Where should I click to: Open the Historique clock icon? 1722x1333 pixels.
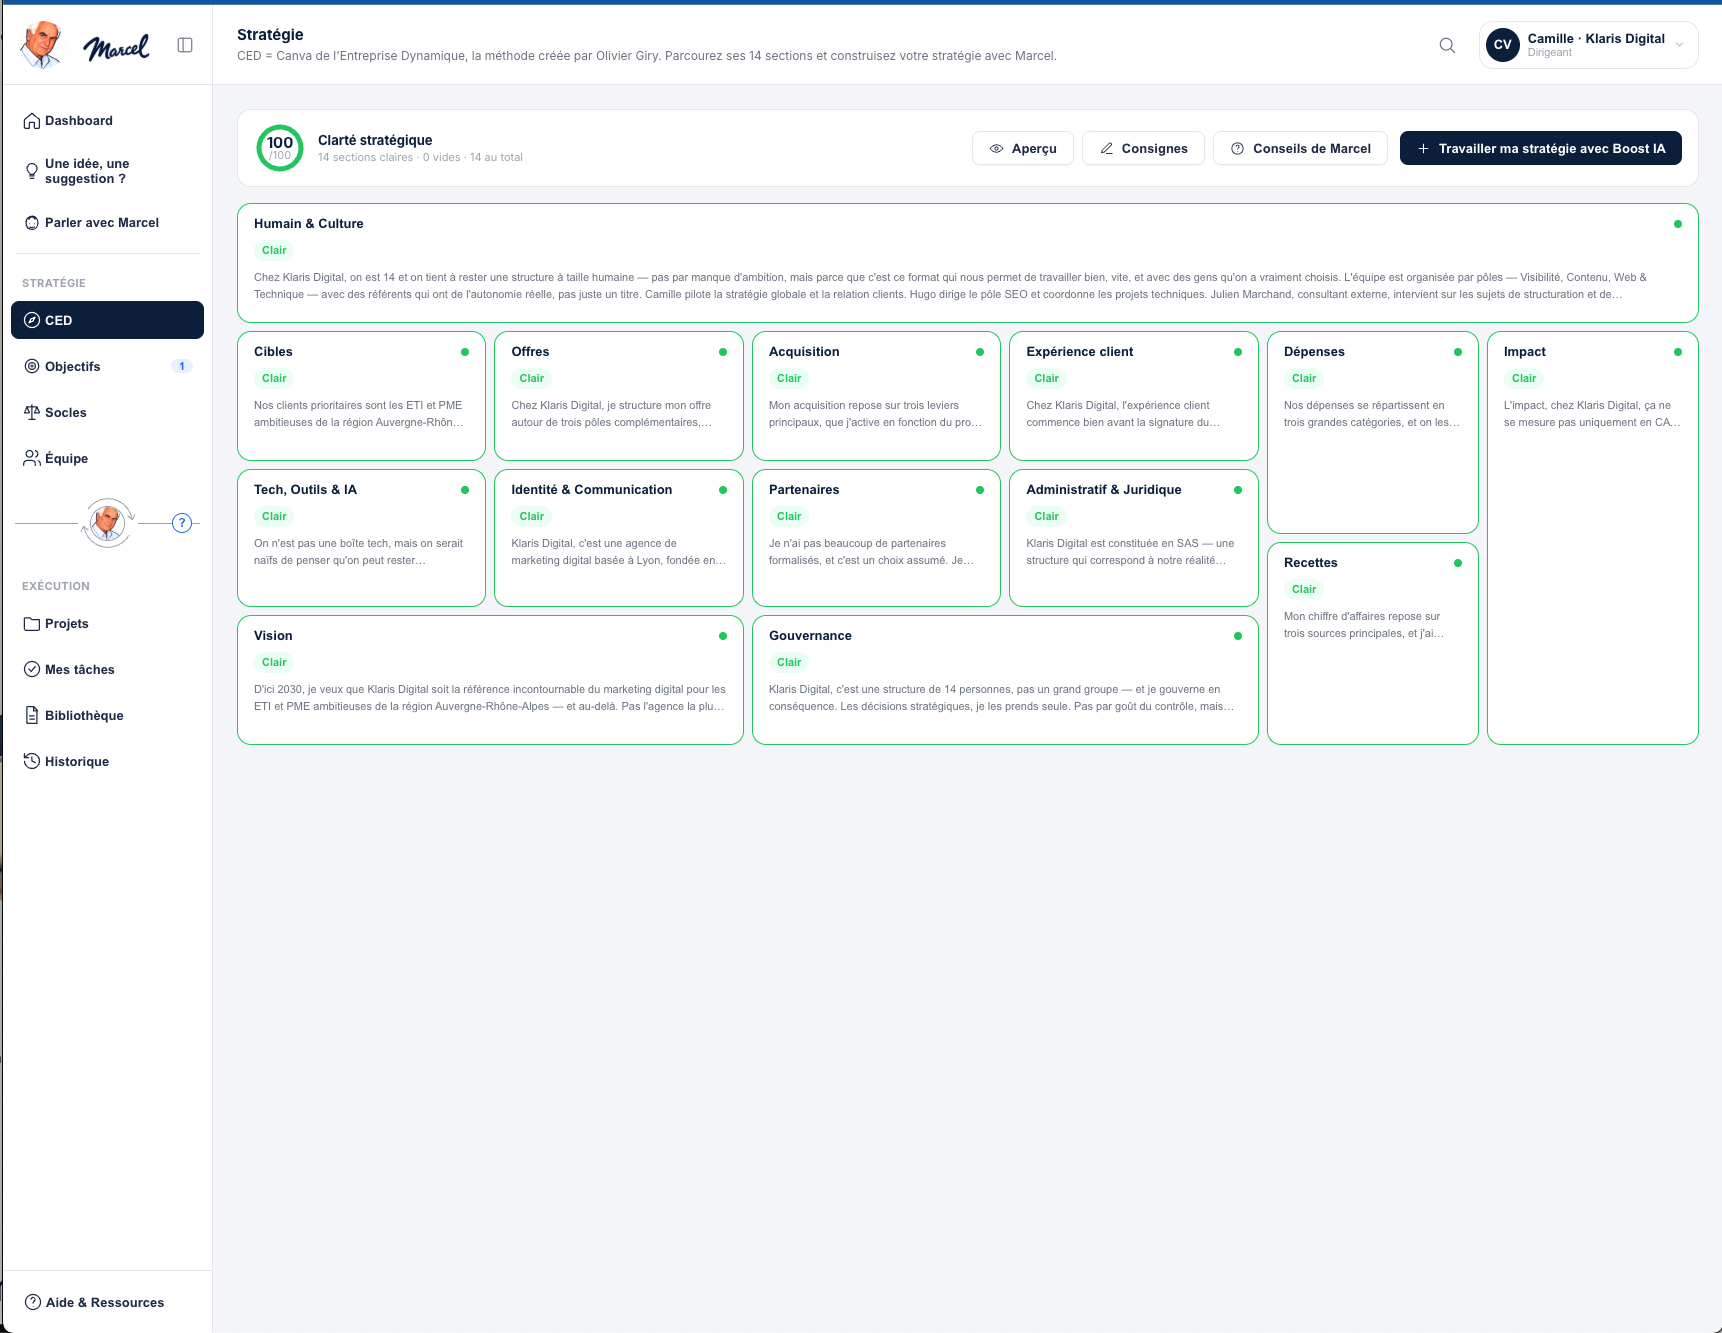32,761
